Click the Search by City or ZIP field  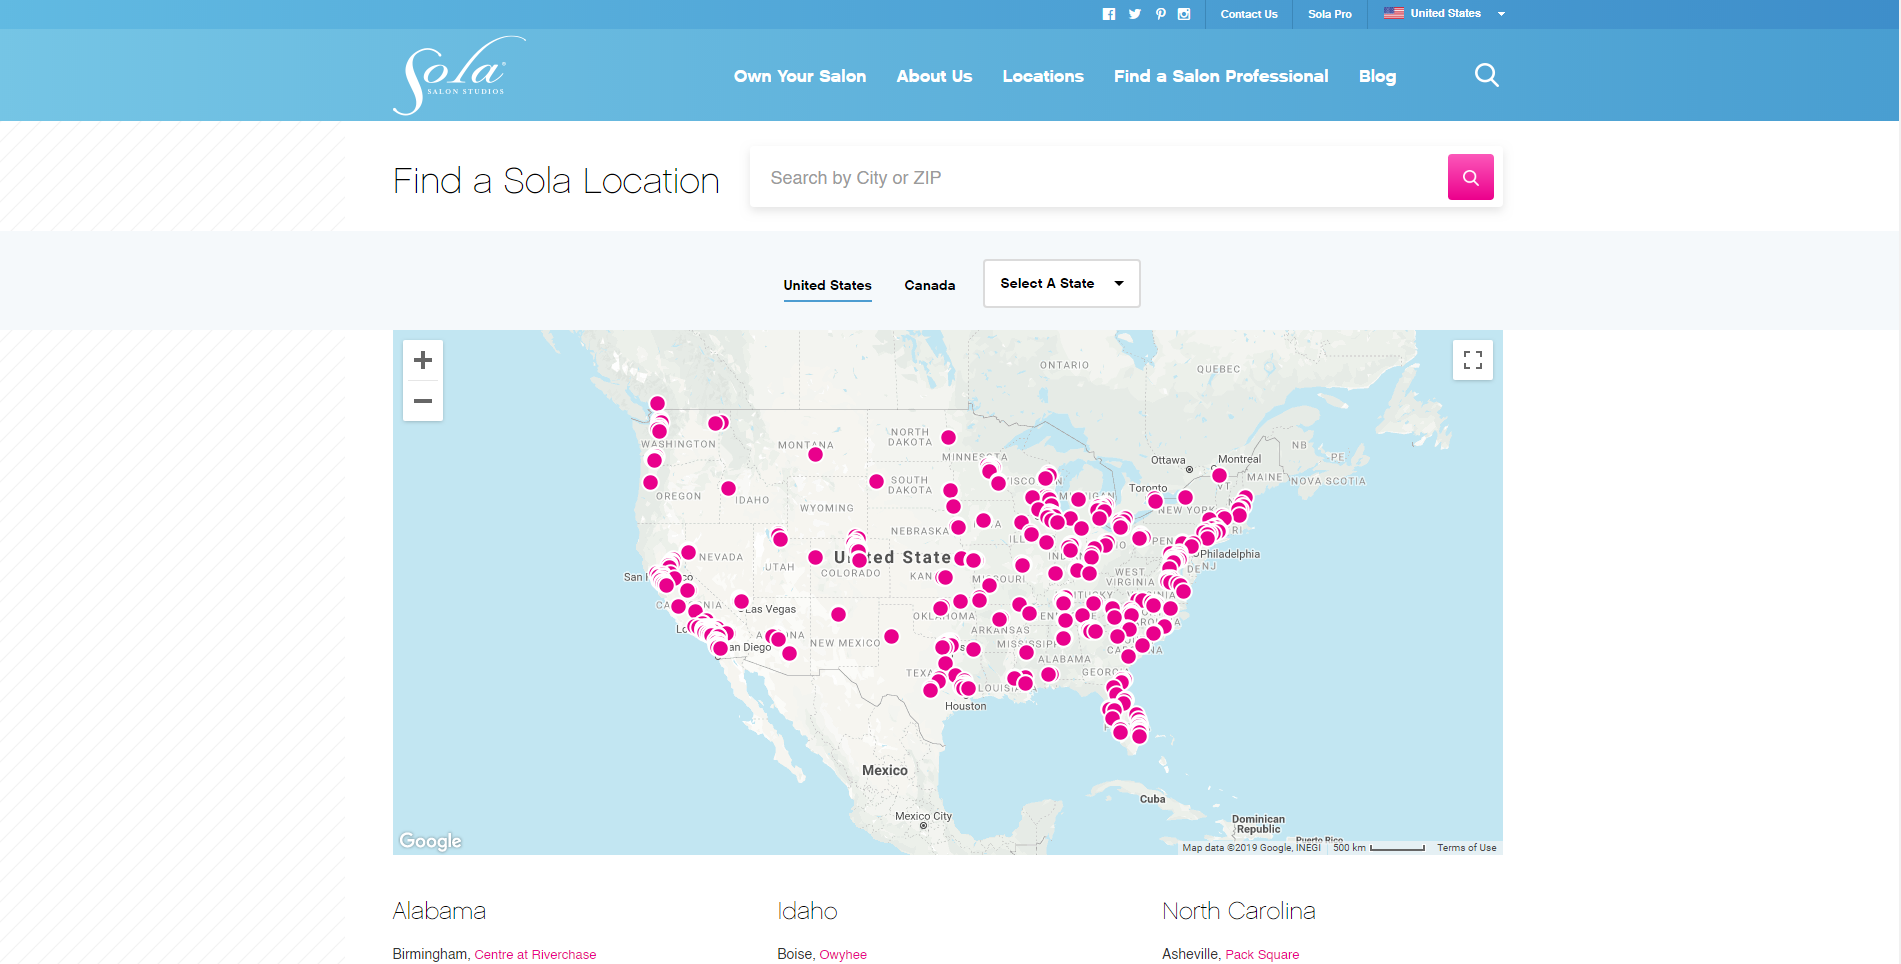pos(1098,178)
